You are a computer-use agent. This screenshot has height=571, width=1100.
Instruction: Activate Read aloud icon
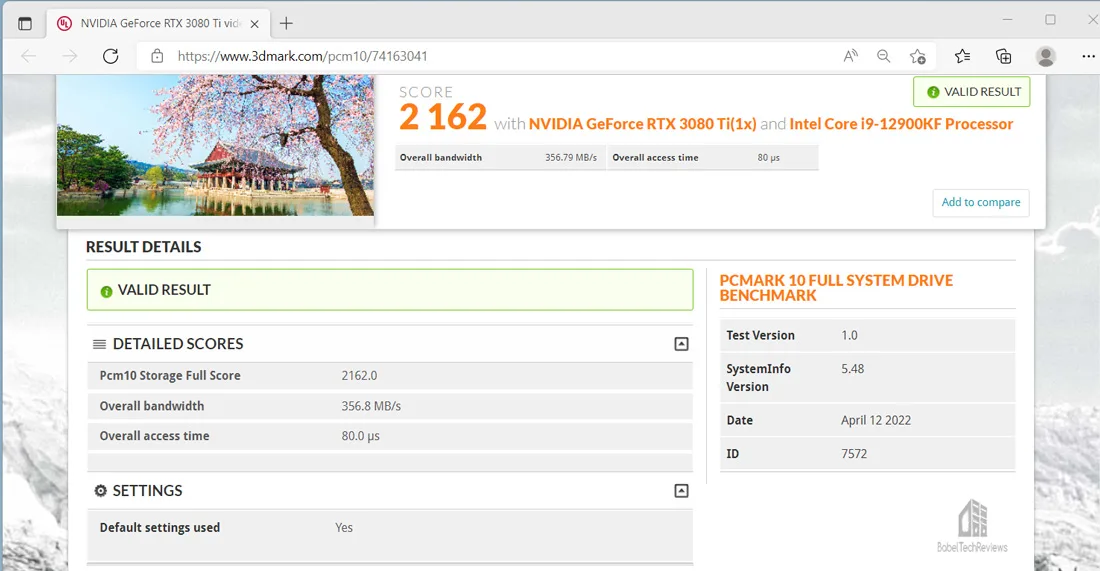(x=850, y=56)
